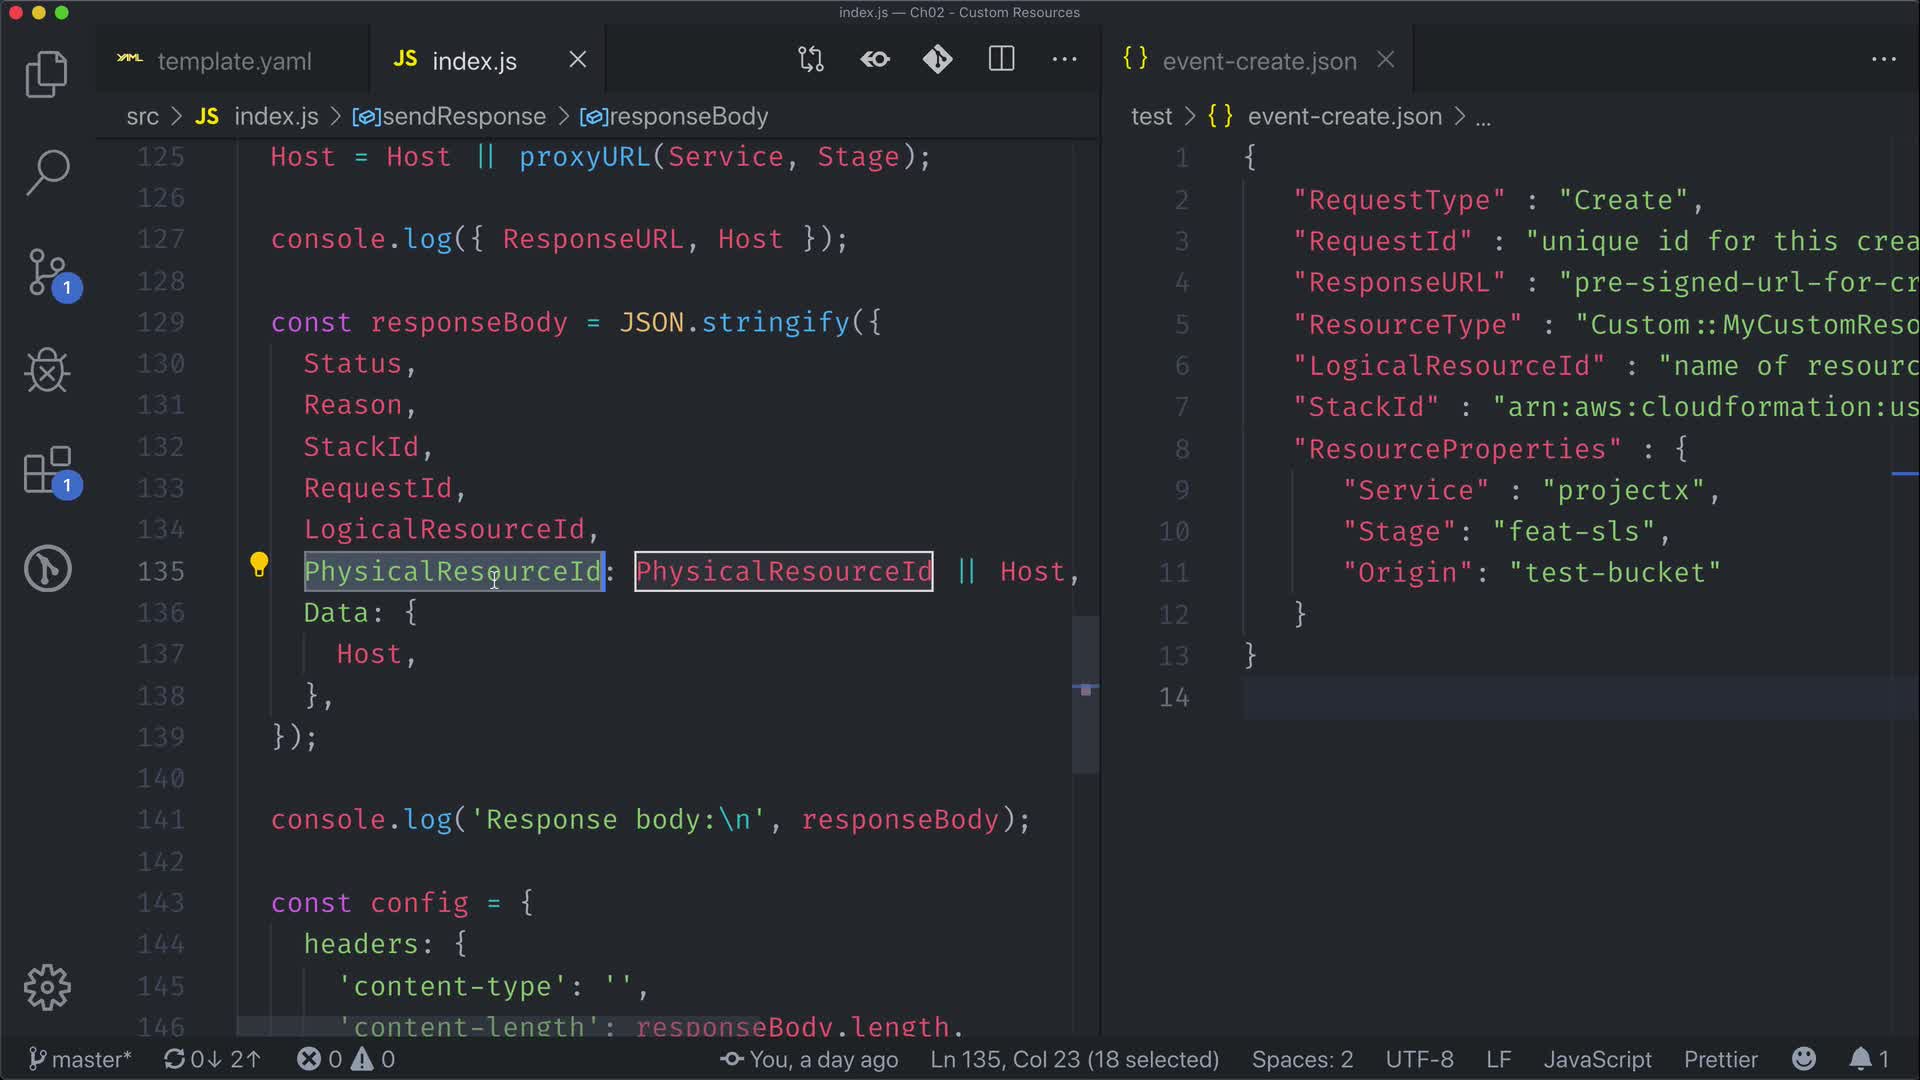Viewport: 1920px width, 1080px height.
Task: Click the compare changes icon in editor toolbar
Action: (x=811, y=60)
